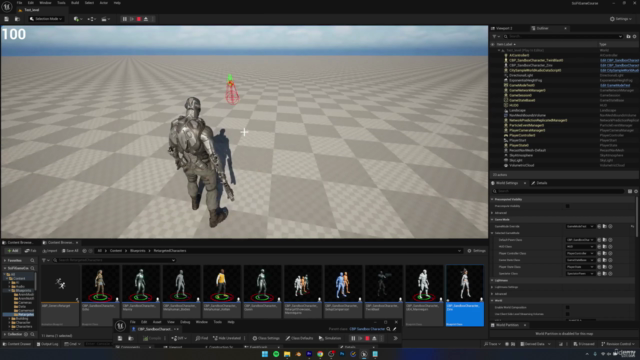
Task: Open Class Defaults in blueprint editor
Action: click(299, 338)
